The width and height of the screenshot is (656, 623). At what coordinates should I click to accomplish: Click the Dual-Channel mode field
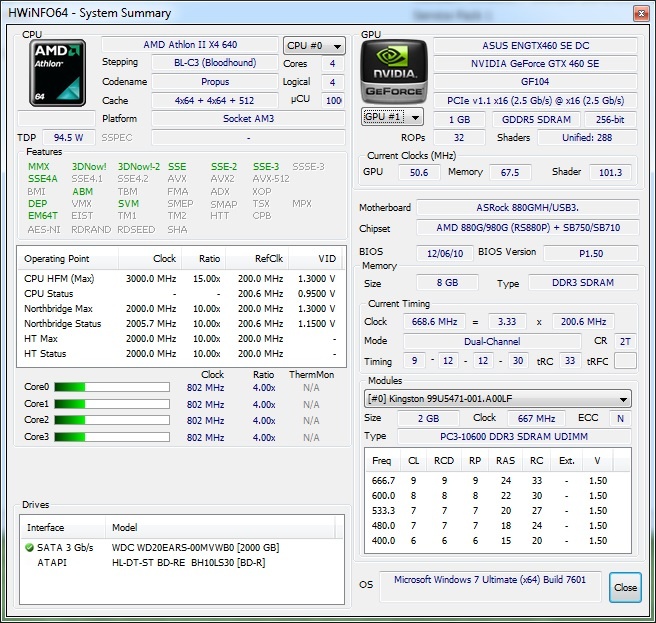(x=492, y=341)
